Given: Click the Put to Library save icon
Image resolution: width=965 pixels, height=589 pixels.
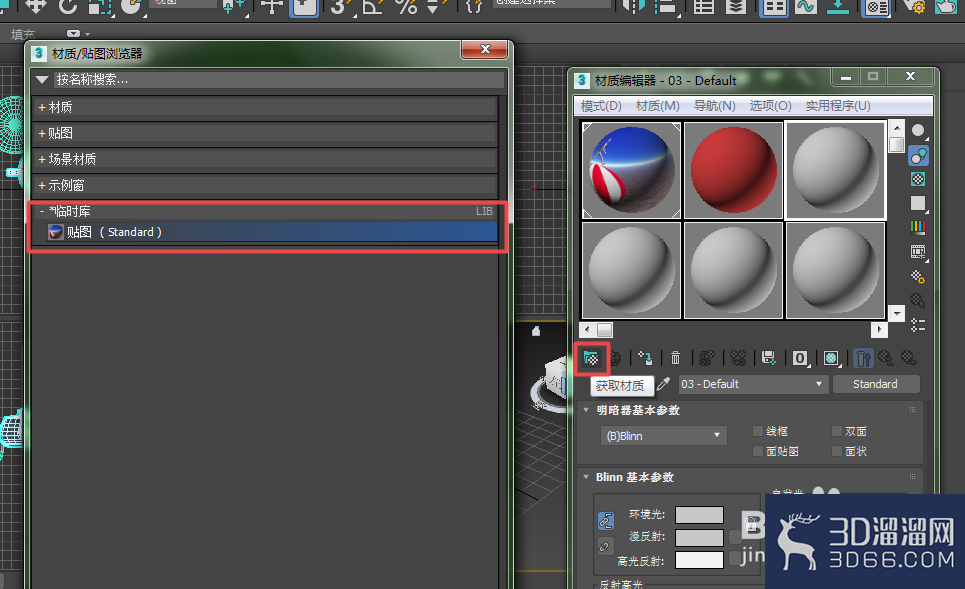Looking at the screenshot, I should [769, 358].
